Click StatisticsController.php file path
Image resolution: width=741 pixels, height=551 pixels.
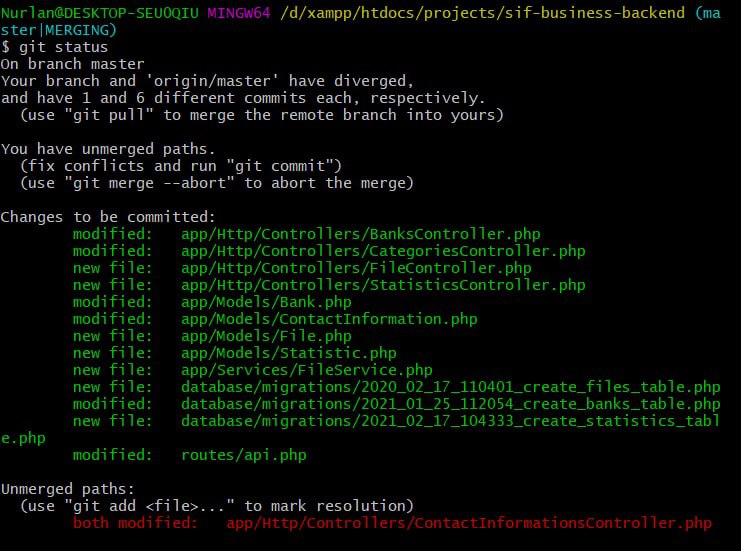383,285
